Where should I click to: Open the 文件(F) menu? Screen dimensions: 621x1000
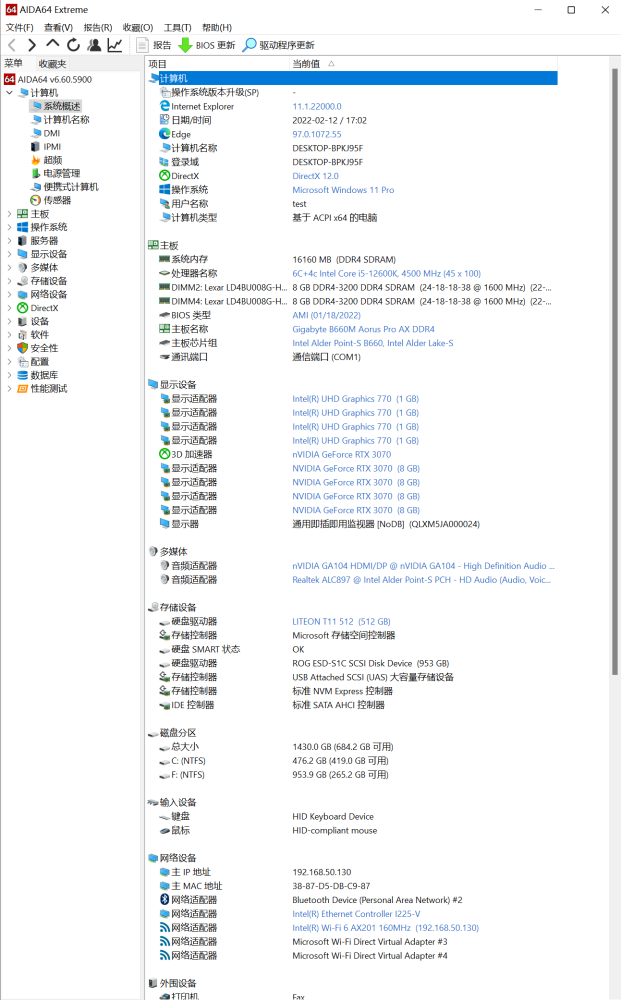point(19,27)
